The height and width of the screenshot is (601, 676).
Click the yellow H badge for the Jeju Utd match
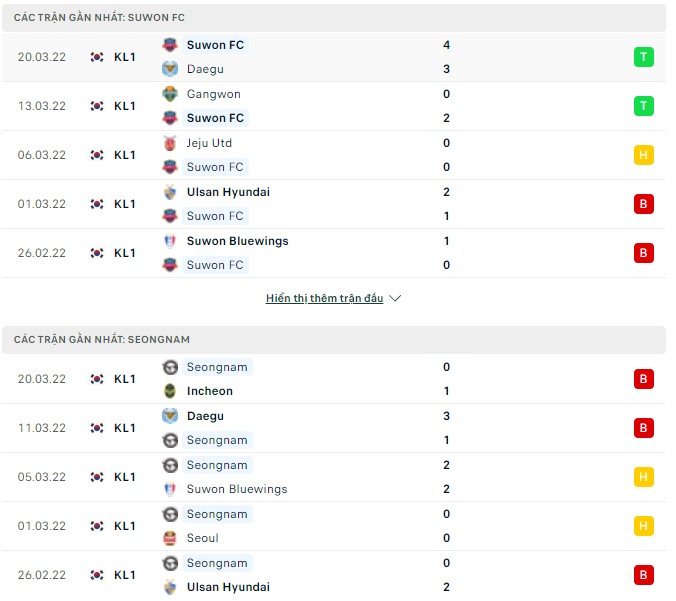click(644, 155)
